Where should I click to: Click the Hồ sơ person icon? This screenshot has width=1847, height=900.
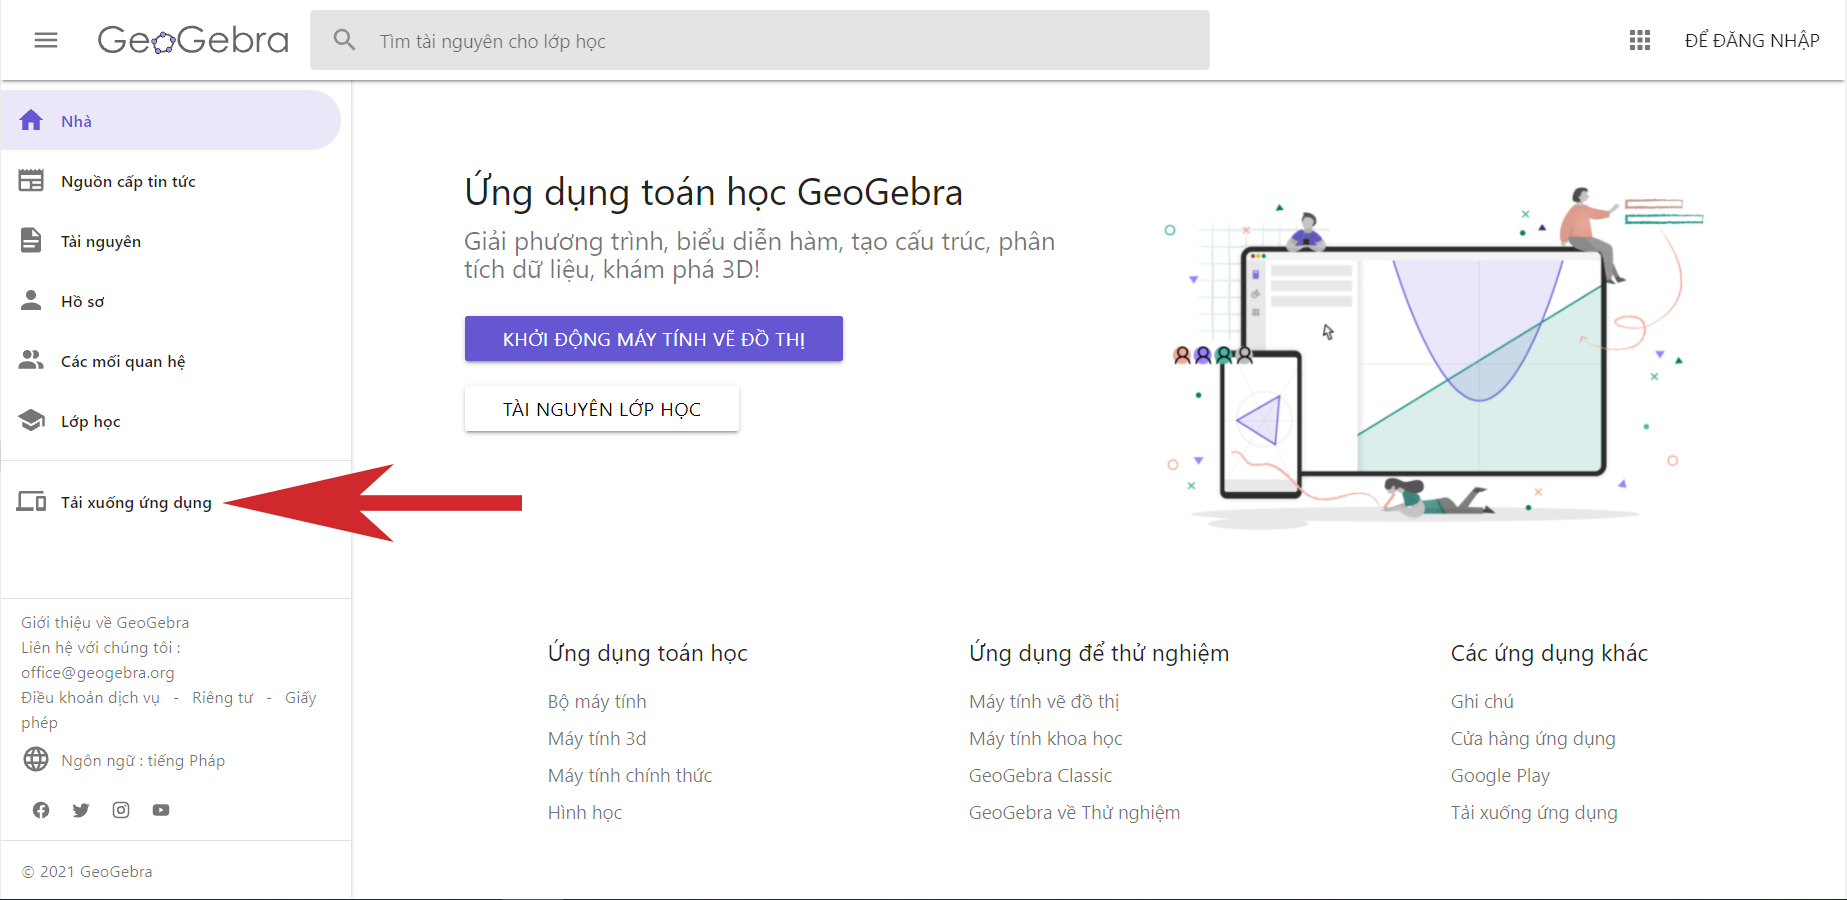[x=31, y=300]
